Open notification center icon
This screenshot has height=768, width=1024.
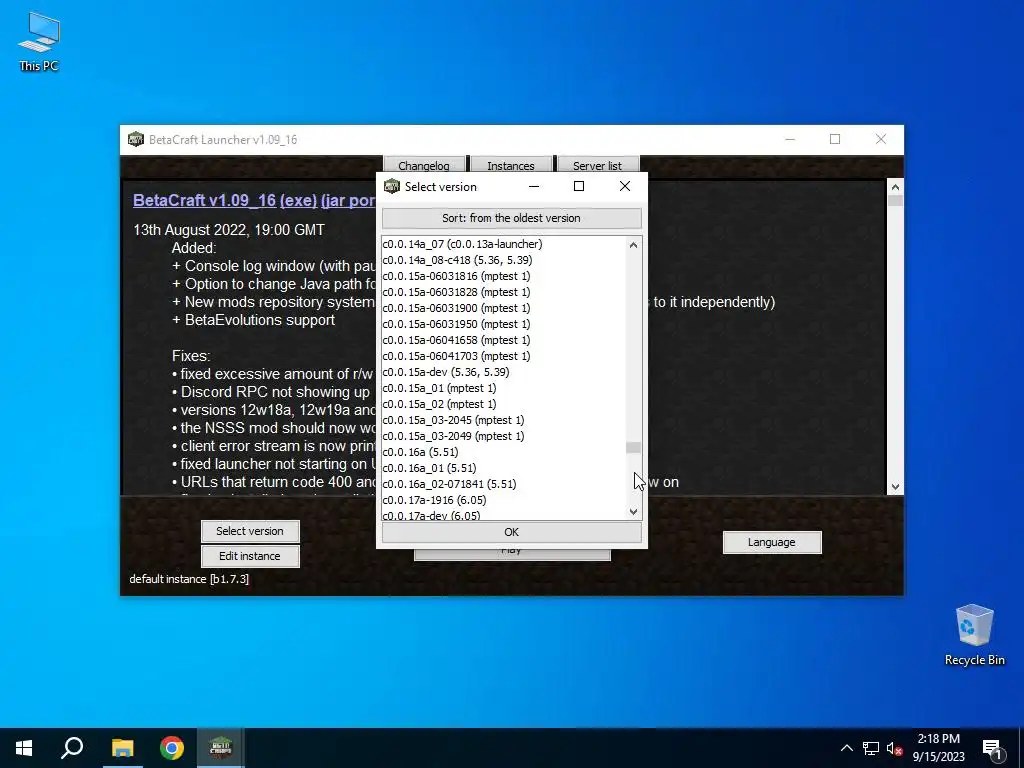(992, 748)
